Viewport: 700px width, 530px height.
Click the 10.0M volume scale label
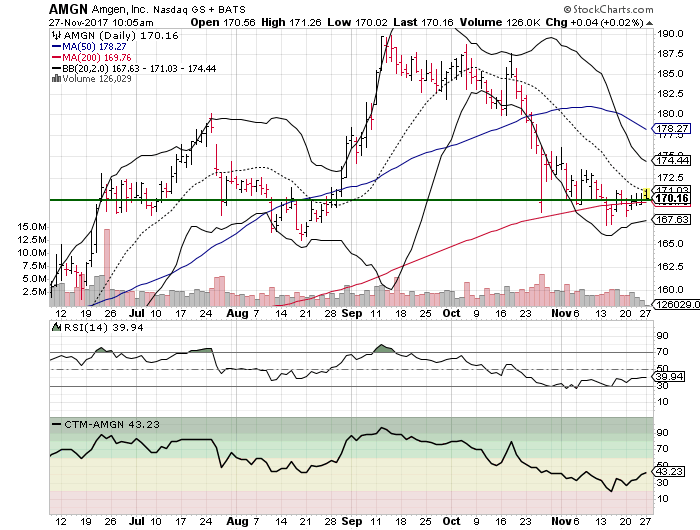point(32,253)
